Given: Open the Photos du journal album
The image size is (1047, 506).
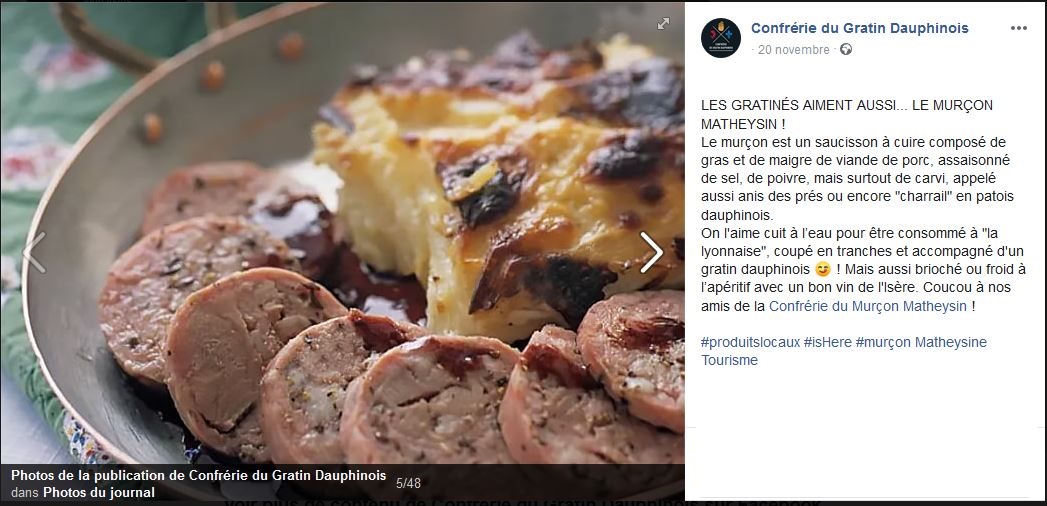Looking at the screenshot, I should pos(99,493).
